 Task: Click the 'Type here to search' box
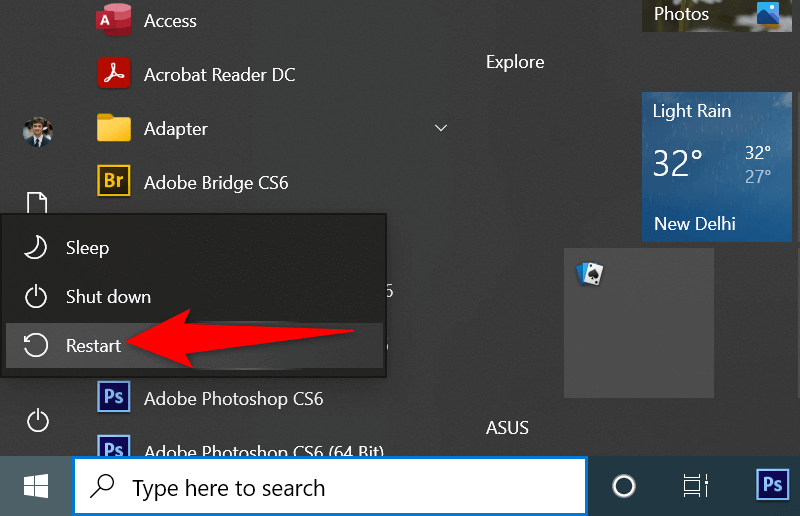(x=330, y=488)
